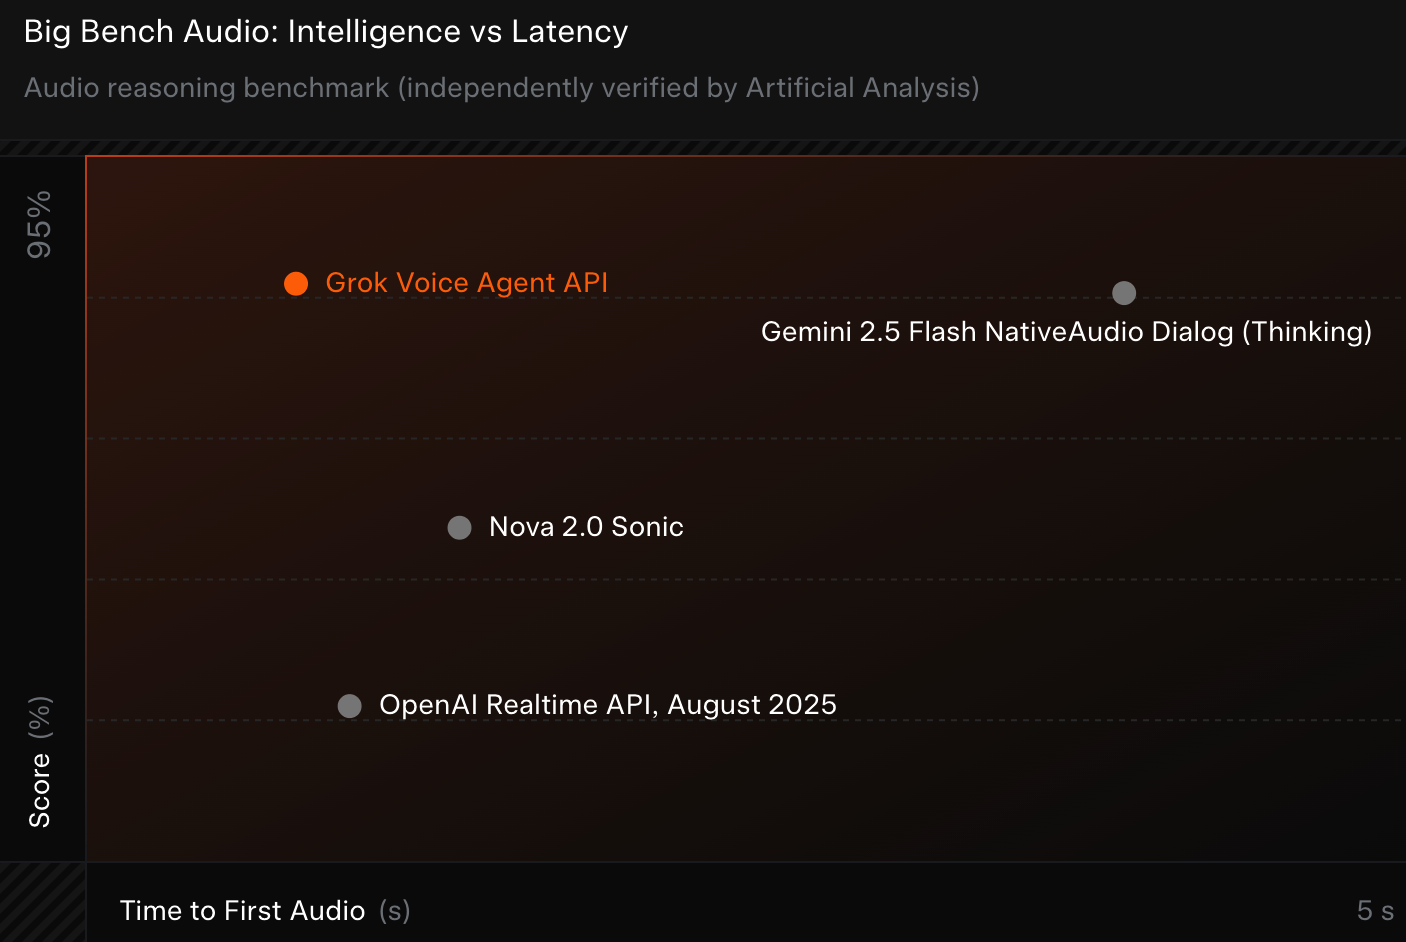Viewport: 1406px width, 942px height.
Task: Select the Gemini 2.5 Flash gray data point
Action: click(1124, 293)
